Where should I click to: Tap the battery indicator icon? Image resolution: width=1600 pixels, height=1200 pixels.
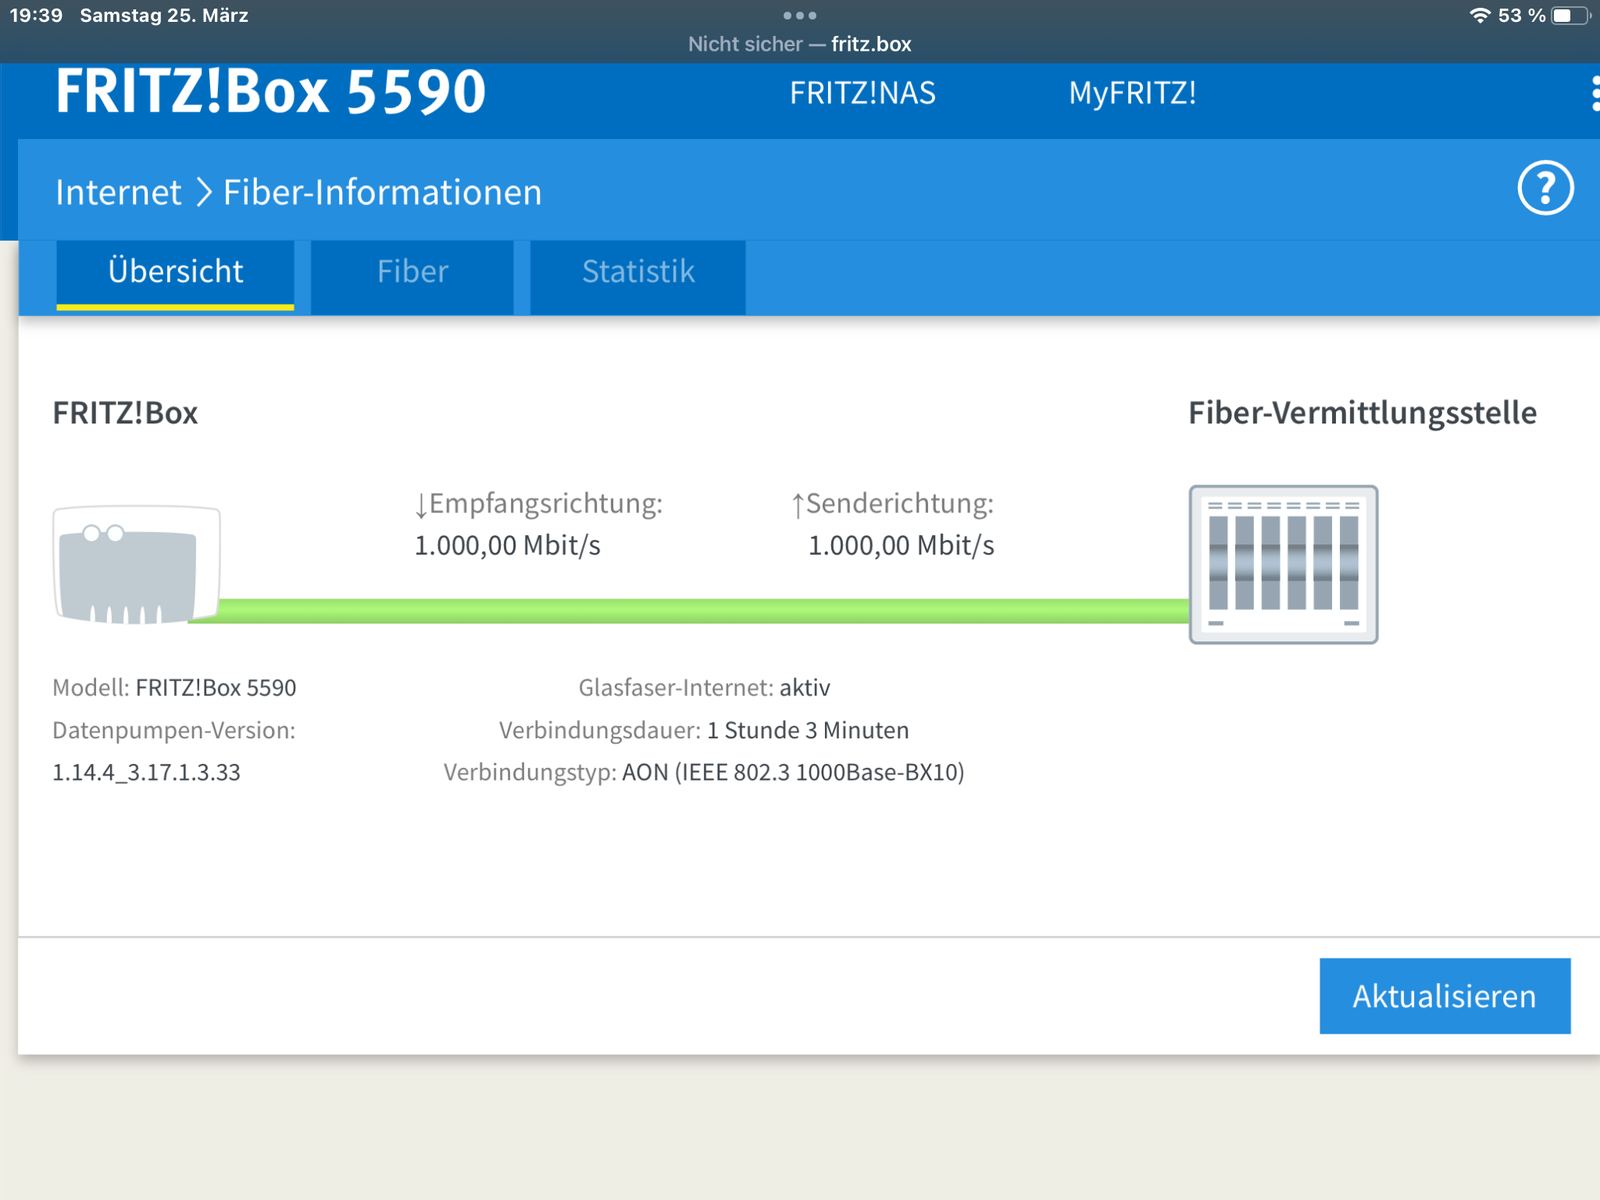pyautogui.click(x=1569, y=15)
